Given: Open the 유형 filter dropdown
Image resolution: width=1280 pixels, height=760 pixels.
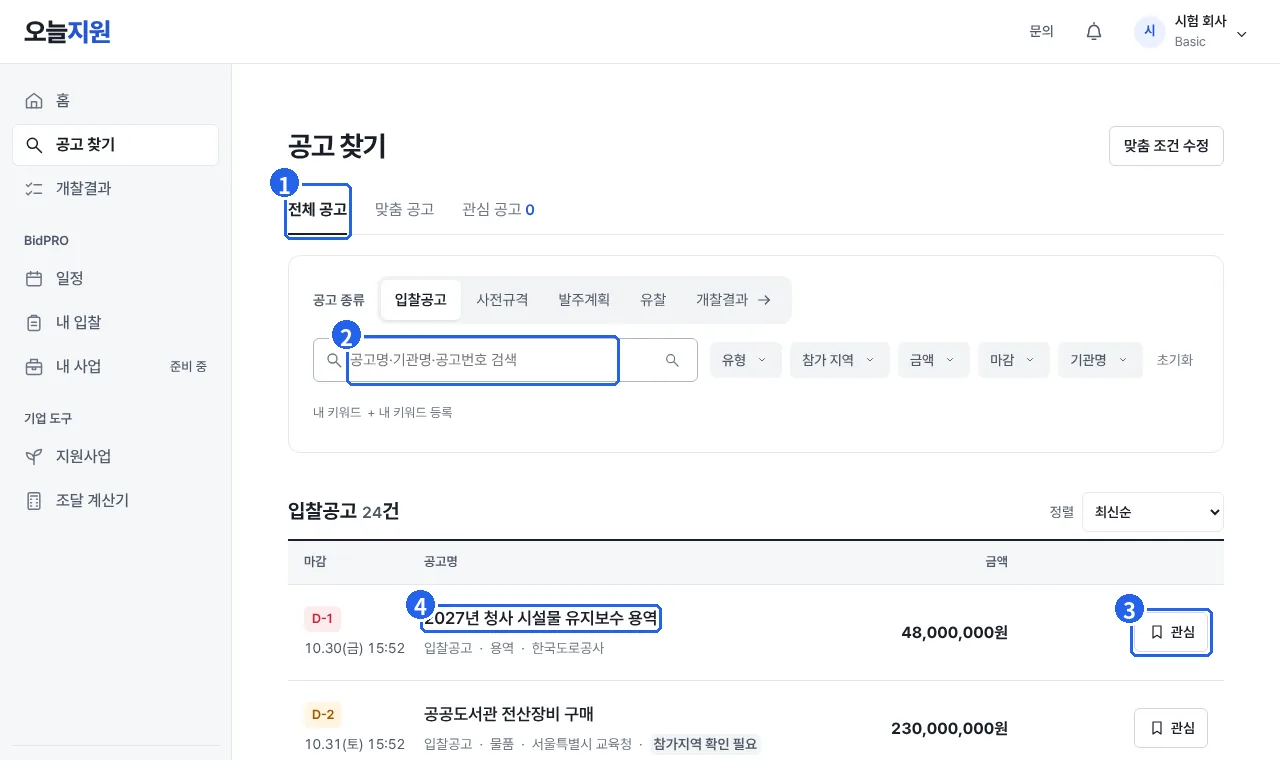Looking at the screenshot, I should coord(746,360).
